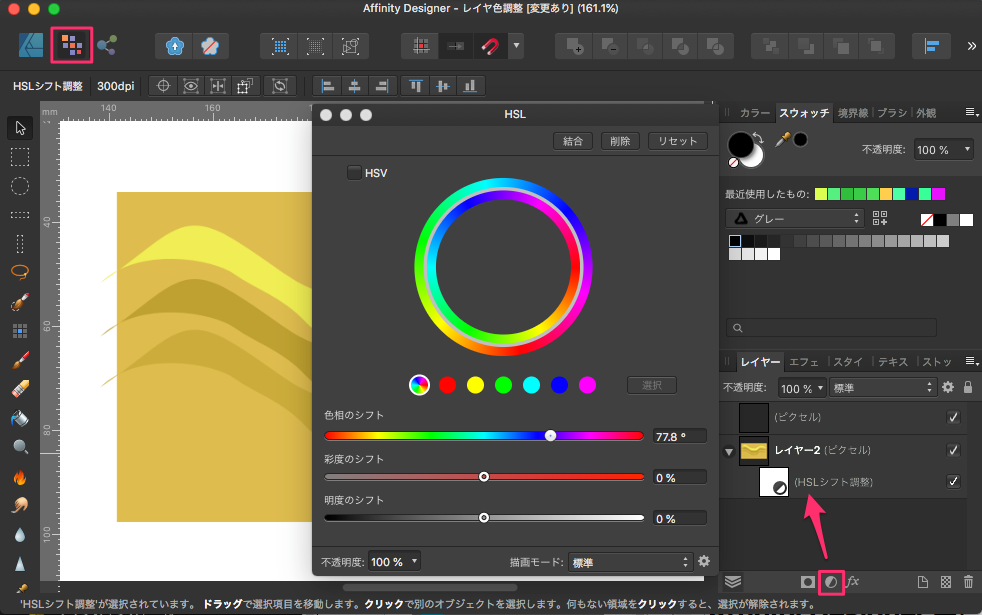Click the swatch search field
982x615 pixels.
pos(832,327)
